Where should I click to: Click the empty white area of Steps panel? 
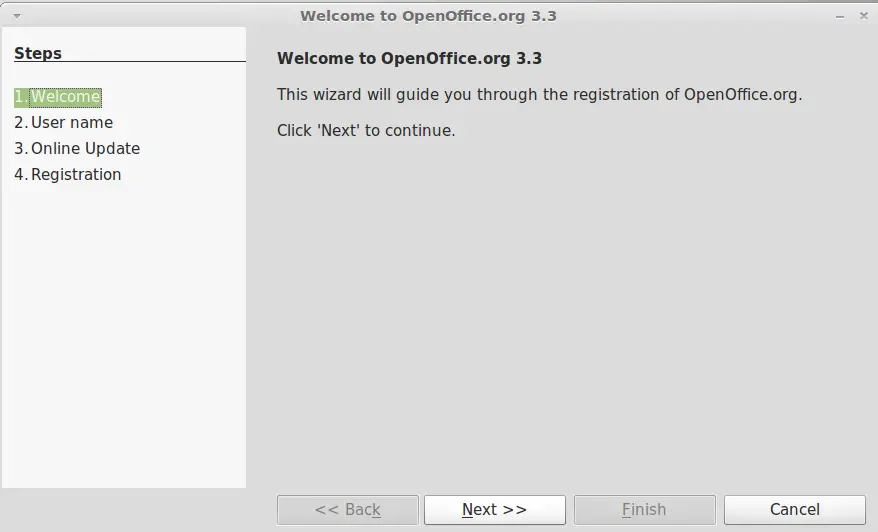[124, 336]
